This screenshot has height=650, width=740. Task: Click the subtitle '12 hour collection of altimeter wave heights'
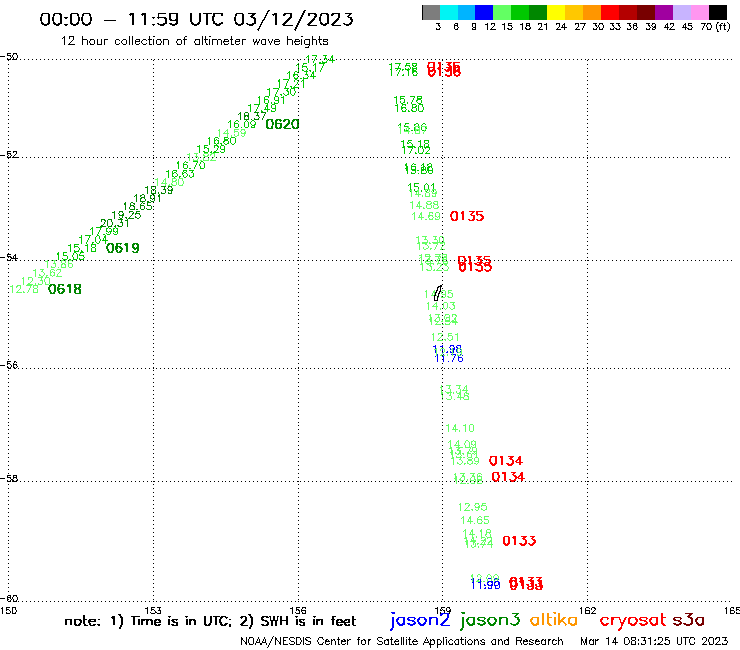(194, 41)
